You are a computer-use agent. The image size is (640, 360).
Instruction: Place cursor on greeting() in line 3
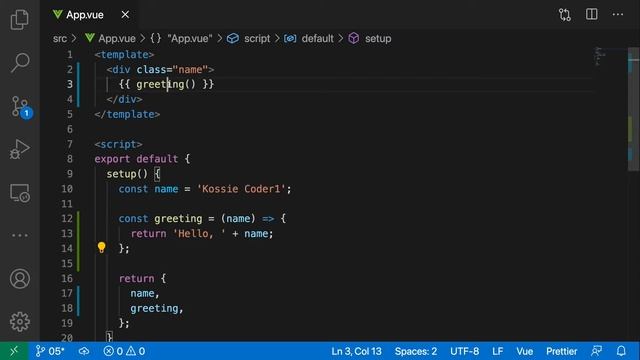click(166, 84)
